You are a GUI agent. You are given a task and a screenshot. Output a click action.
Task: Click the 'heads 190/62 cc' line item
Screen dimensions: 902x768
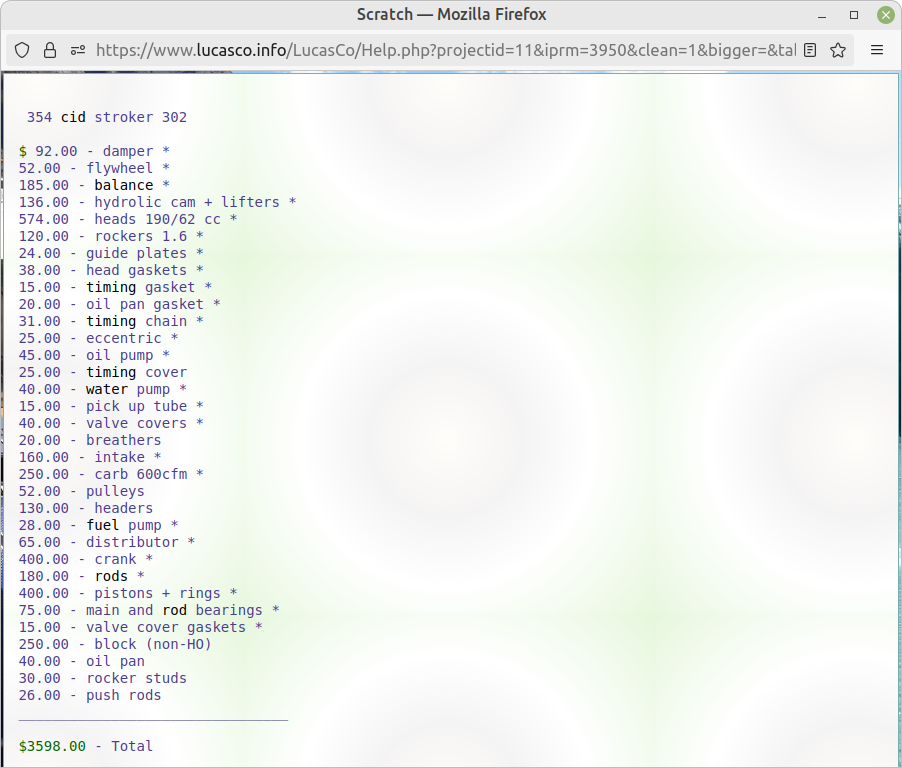click(128, 219)
